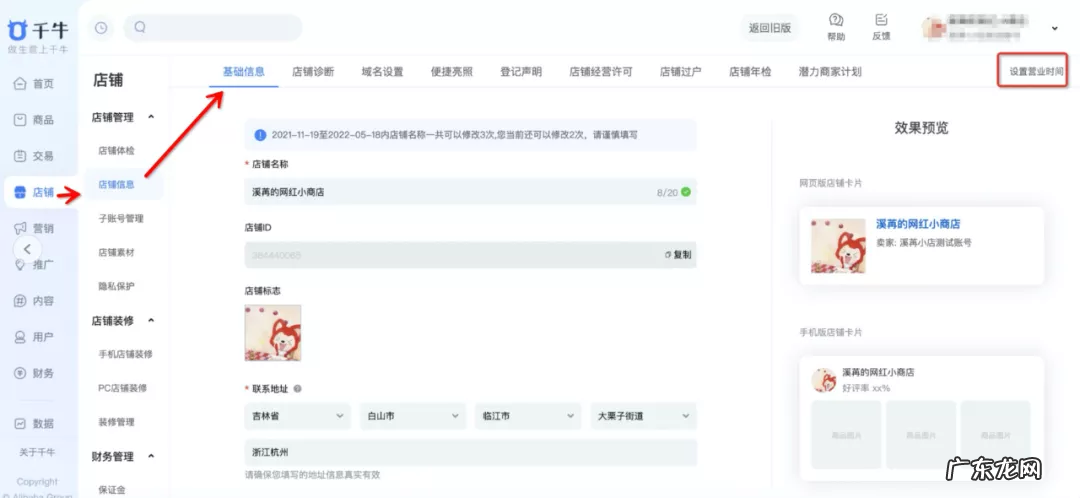Click the blue info icon in notice

(260, 135)
